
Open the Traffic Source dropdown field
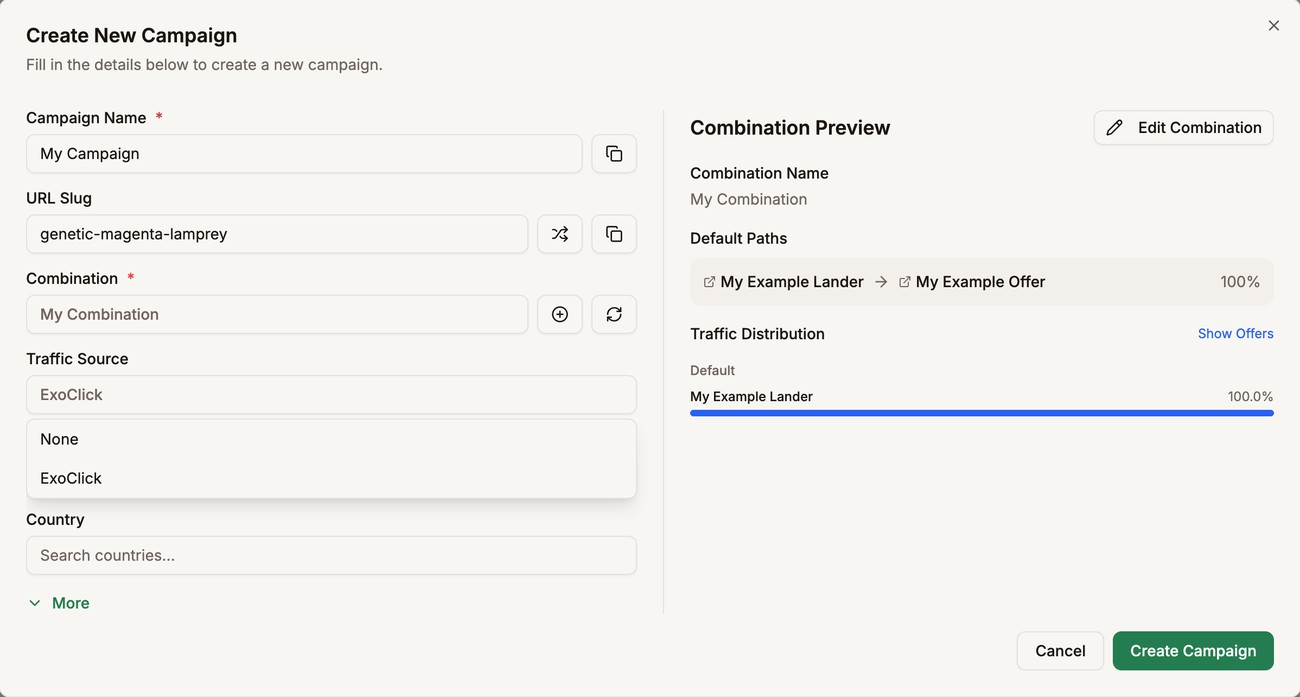point(331,394)
